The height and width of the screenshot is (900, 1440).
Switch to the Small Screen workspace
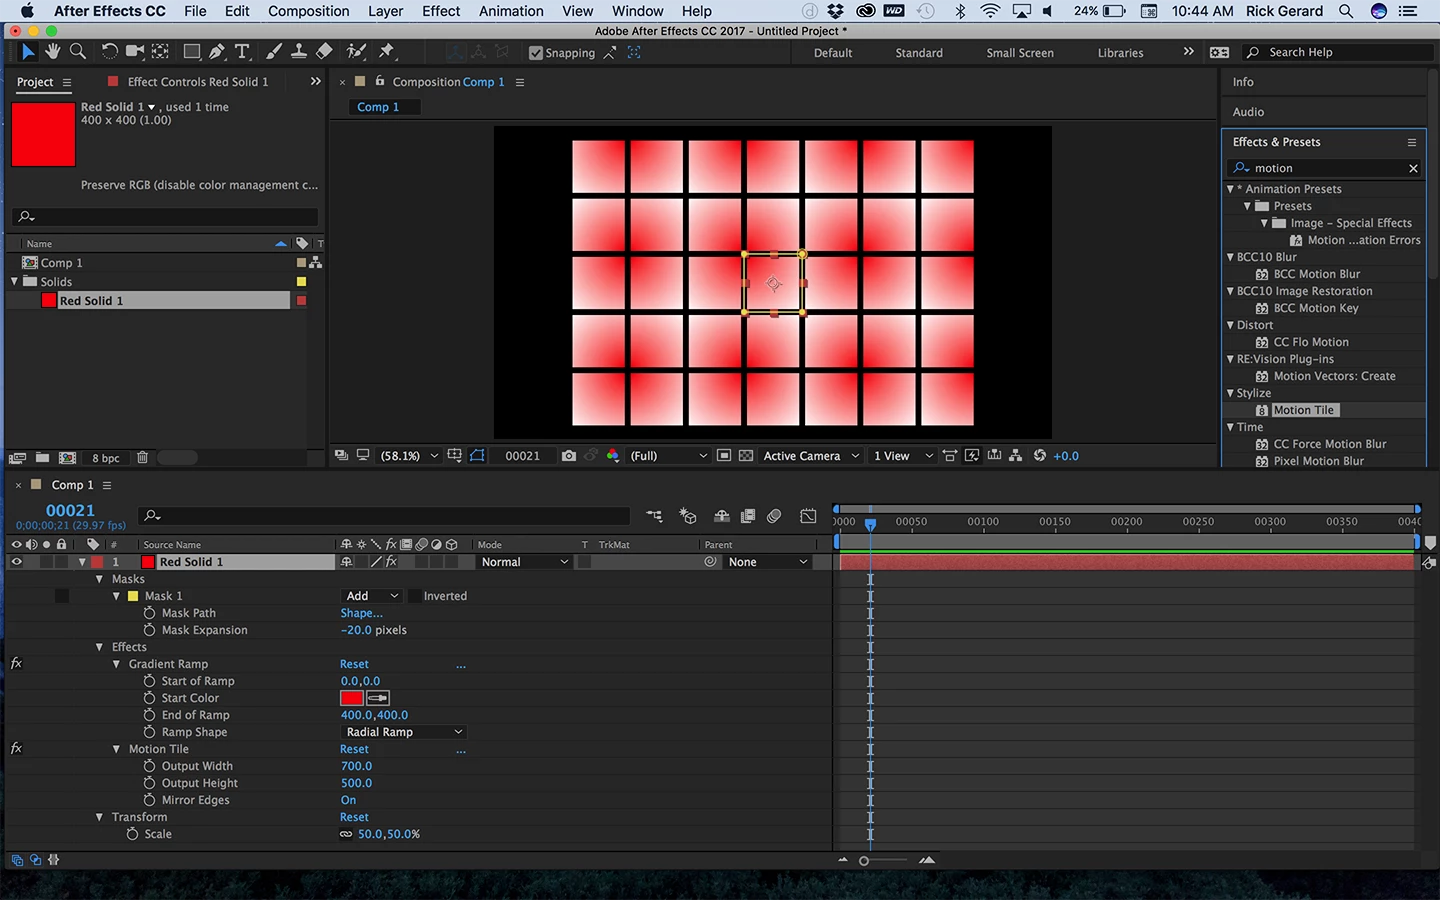click(x=1020, y=53)
